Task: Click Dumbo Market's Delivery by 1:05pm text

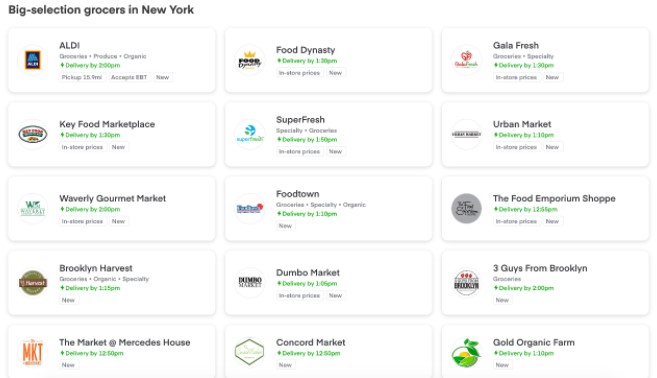Action: (x=307, y=283)
